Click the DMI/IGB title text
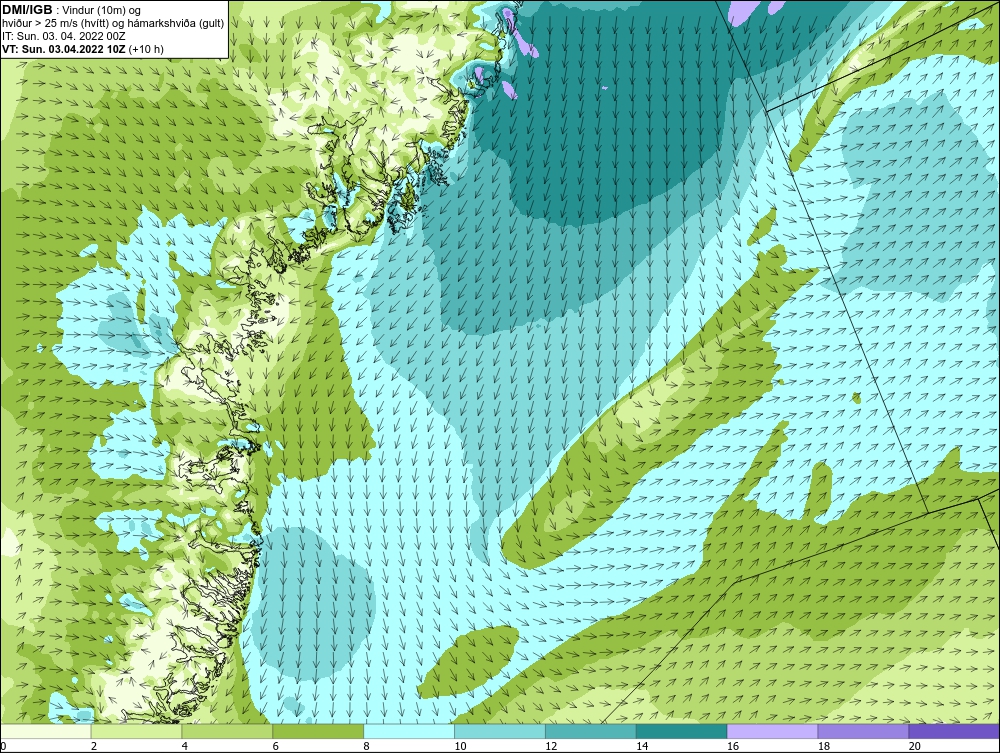Viewport: 1000px width, 753px height. coord(27,10)
